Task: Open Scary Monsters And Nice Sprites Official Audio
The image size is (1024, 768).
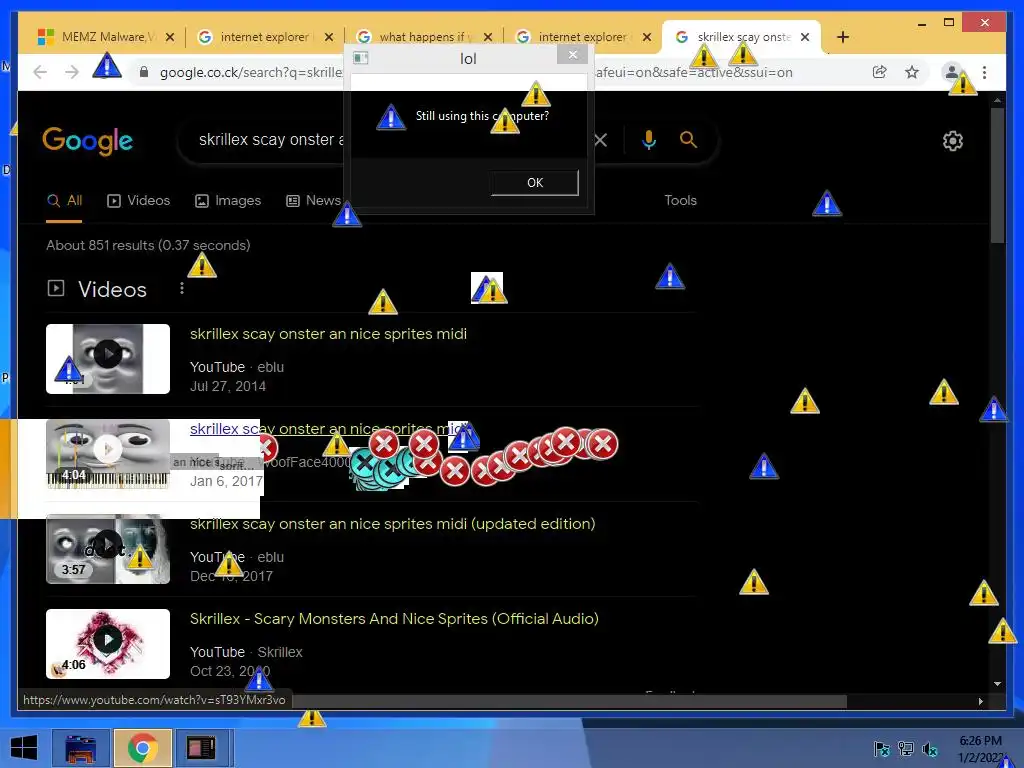Action: coord(394,619)
